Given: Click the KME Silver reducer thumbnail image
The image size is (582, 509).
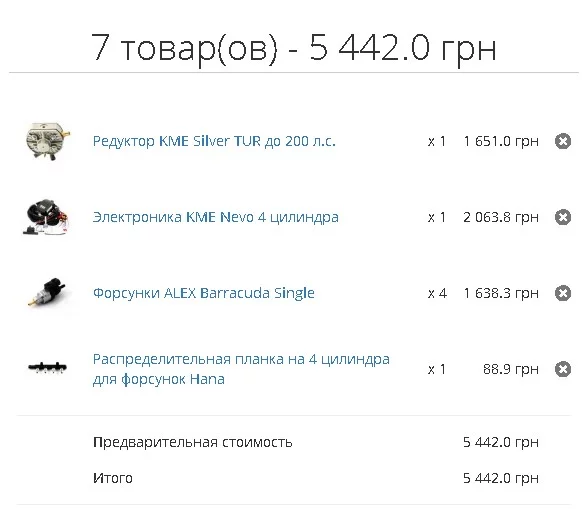Looking at the screenshot, I should [48, 141].
